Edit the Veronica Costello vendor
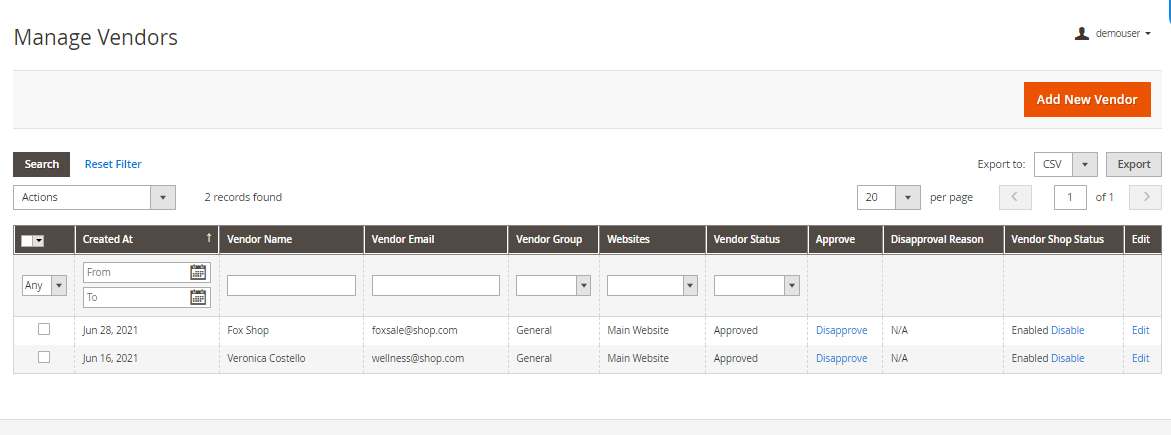1171x435 pixels. [1140, 358]
